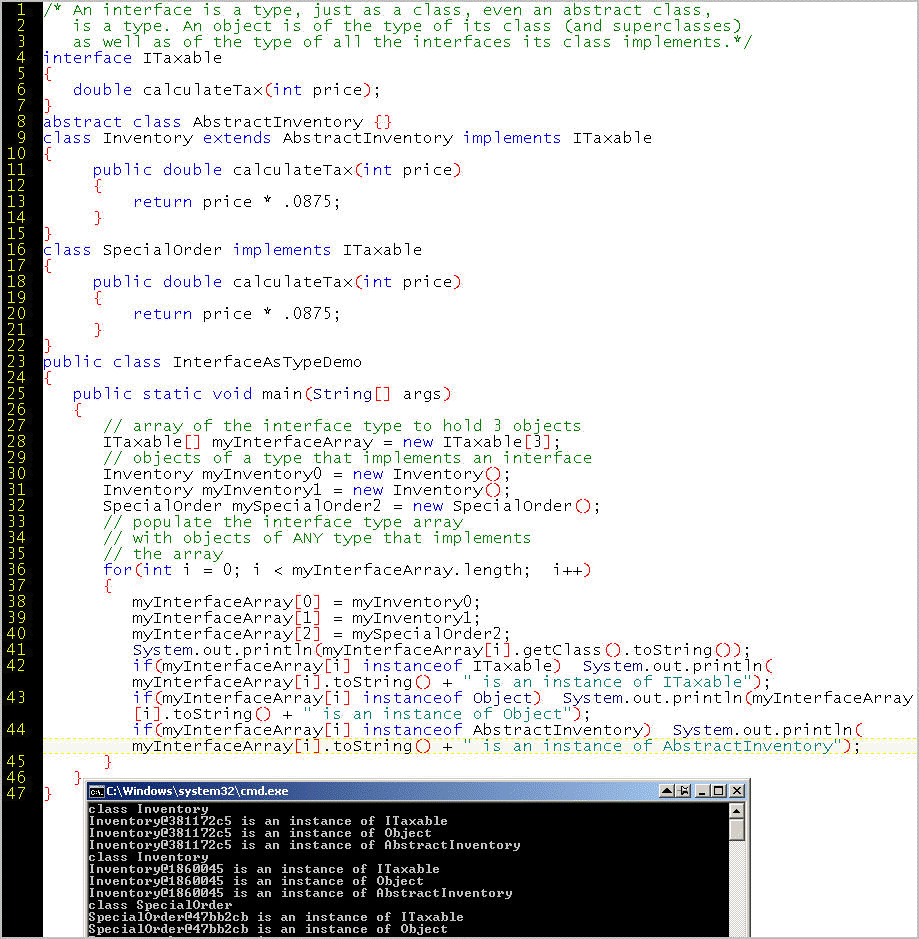The width and height of the screenshot is (919, 939).
Task: Open the cmd.exe window system menu icon
Action: 96,792
